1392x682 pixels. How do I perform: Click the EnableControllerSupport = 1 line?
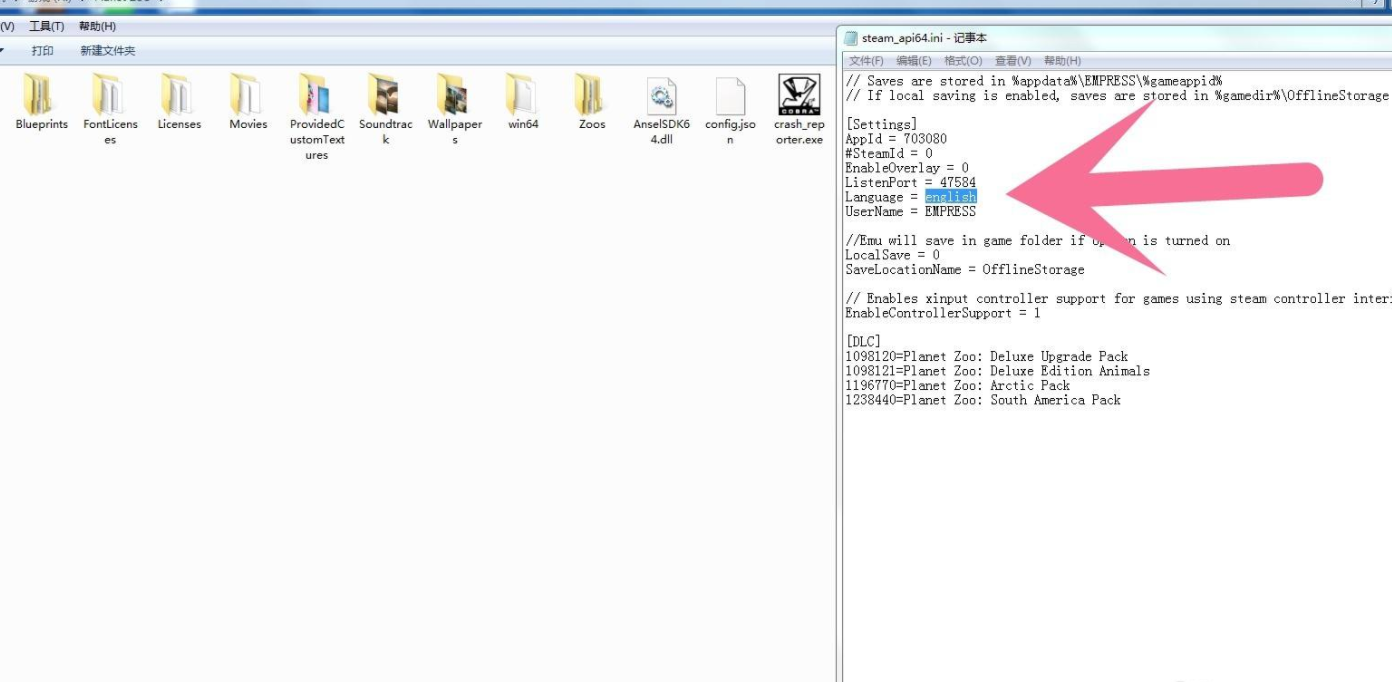point(943,313)
